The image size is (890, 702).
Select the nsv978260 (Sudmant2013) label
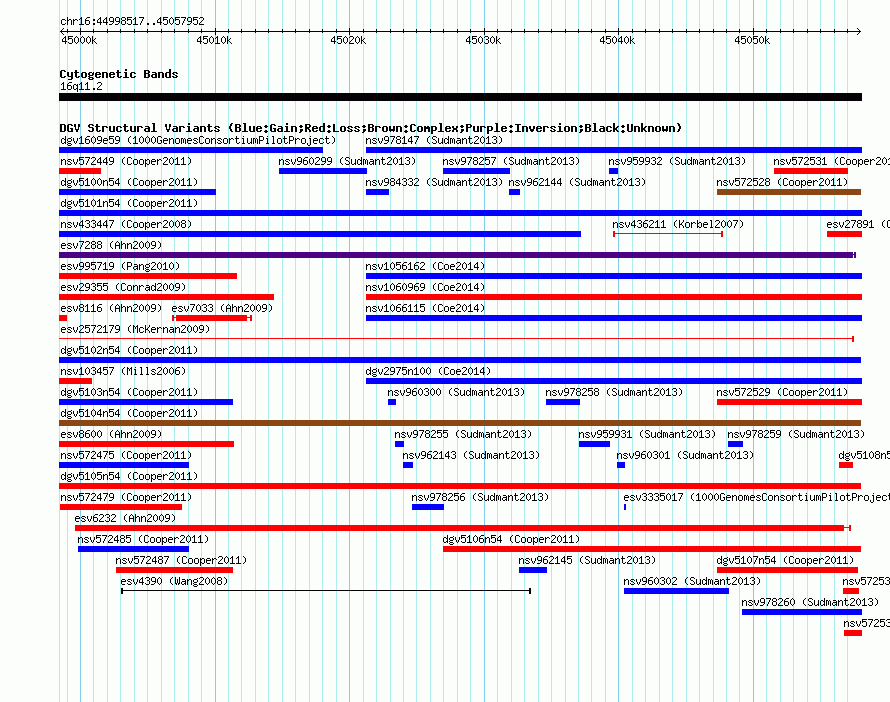point(810,602)
